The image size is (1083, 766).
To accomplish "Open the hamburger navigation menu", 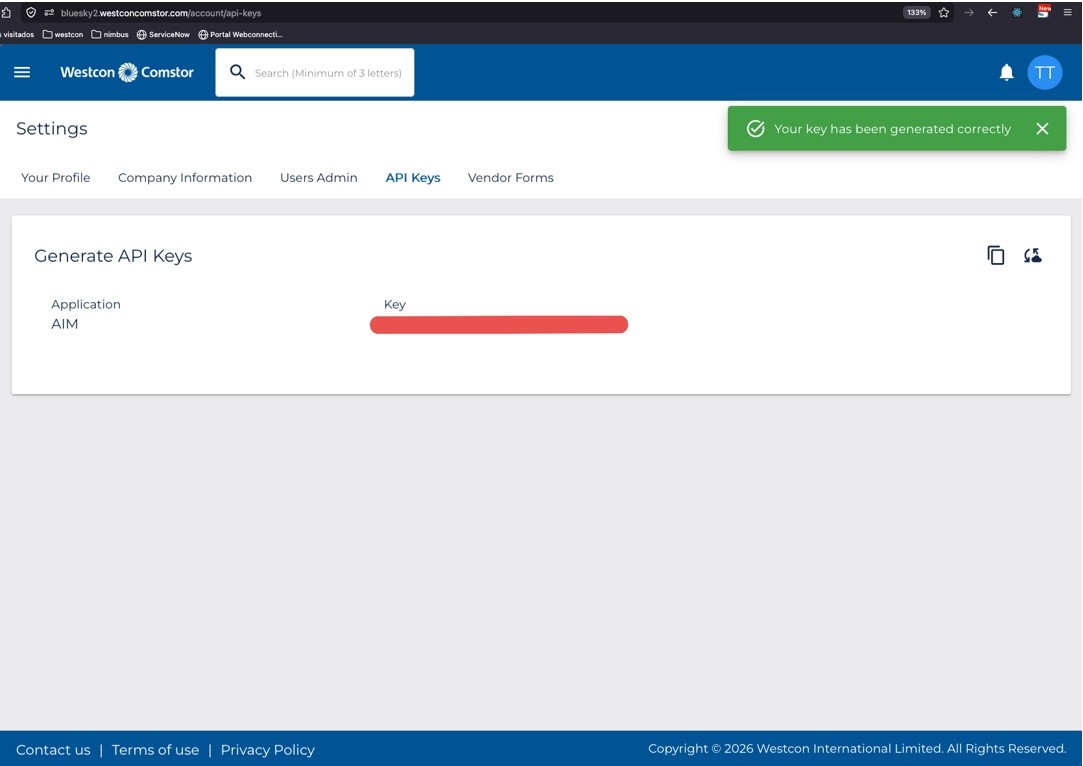I will point(22,72).
